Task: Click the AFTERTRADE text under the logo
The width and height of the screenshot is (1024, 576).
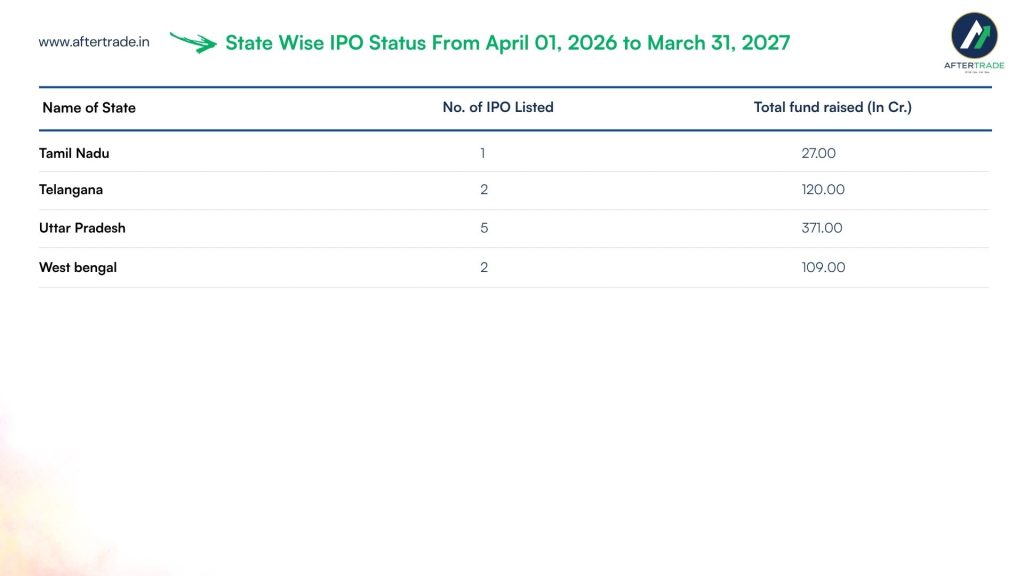Action: 974,65
